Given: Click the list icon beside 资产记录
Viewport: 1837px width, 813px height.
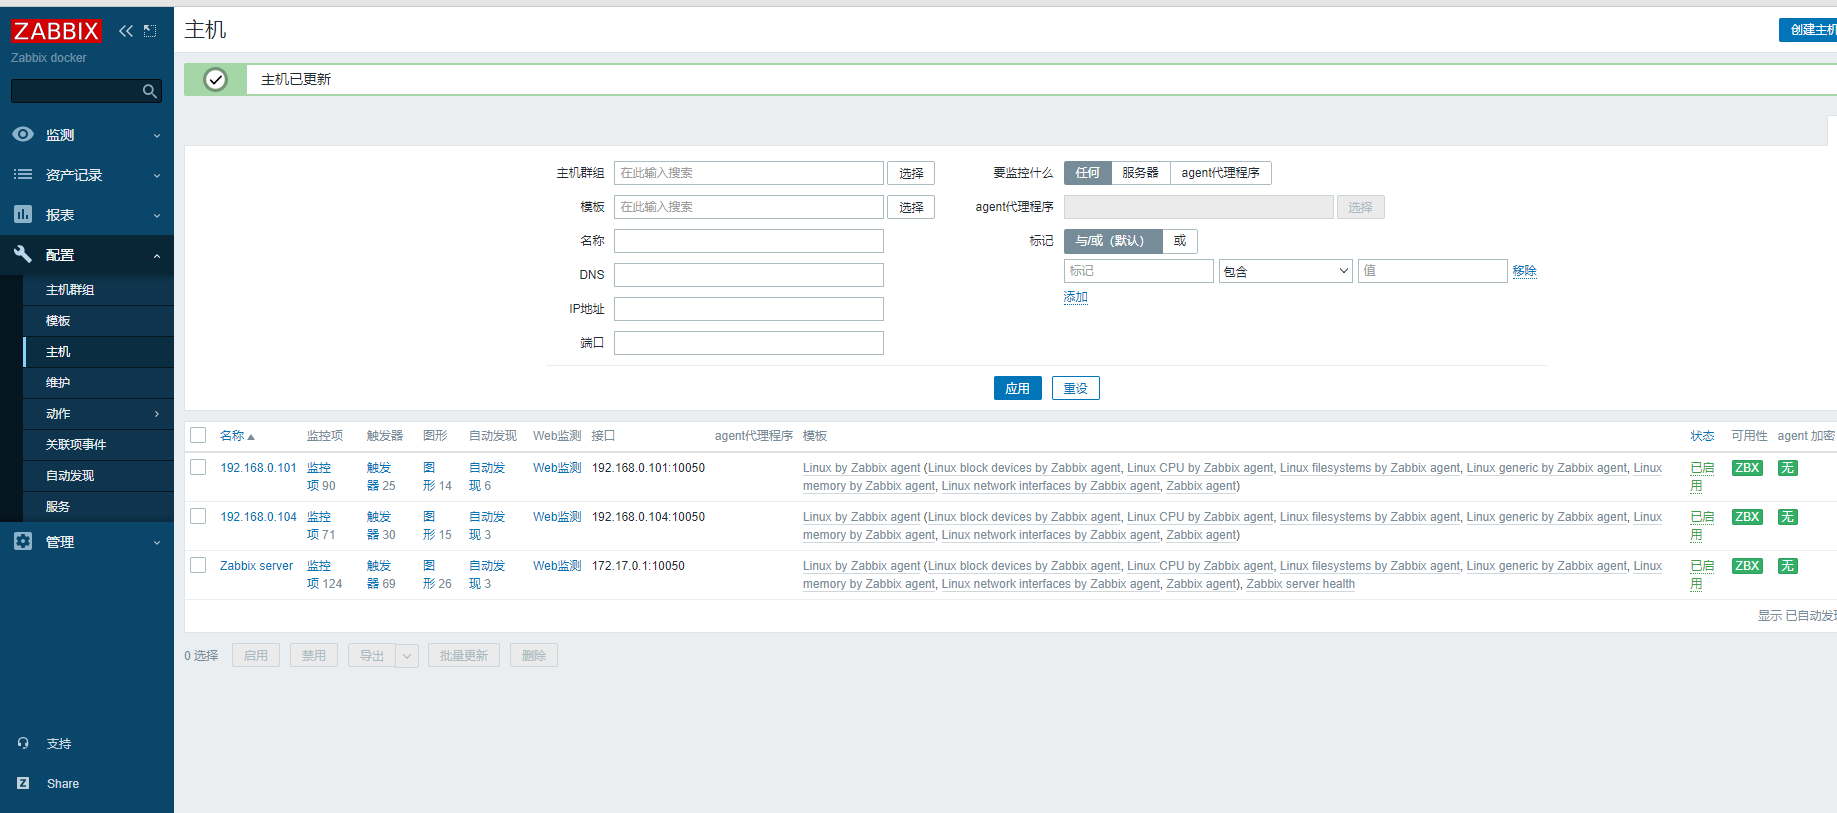Looking at the screenshot, I should [23, 174].
